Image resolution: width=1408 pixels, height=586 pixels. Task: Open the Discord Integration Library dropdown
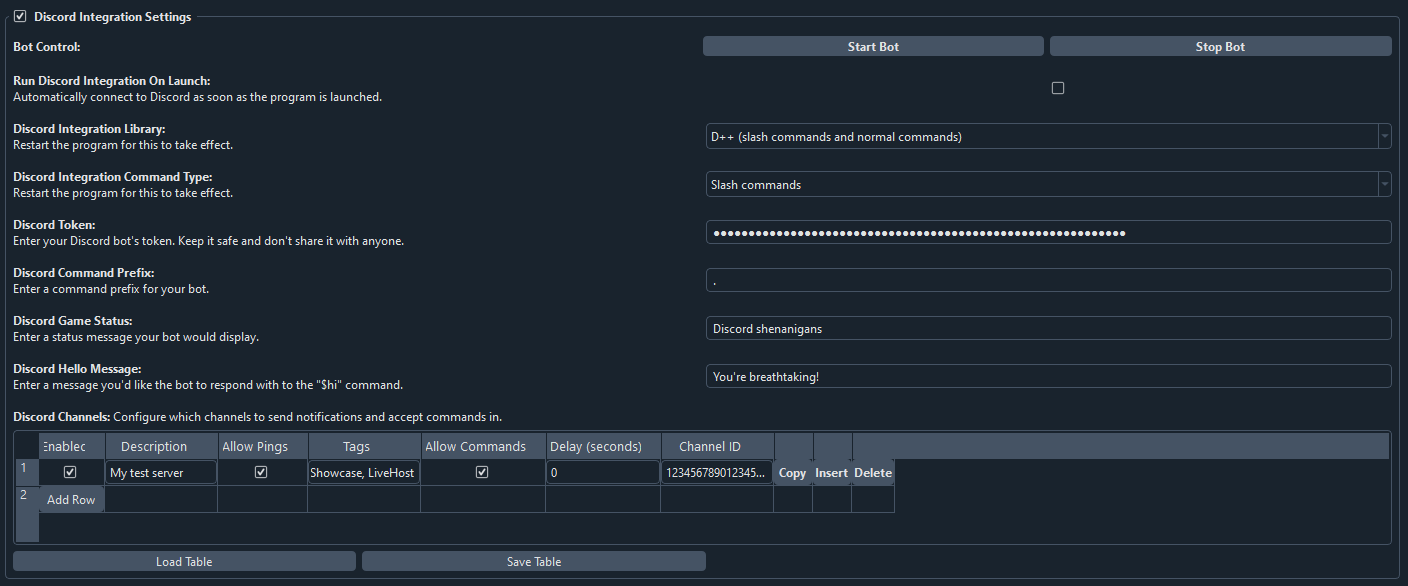[1048, 137]
